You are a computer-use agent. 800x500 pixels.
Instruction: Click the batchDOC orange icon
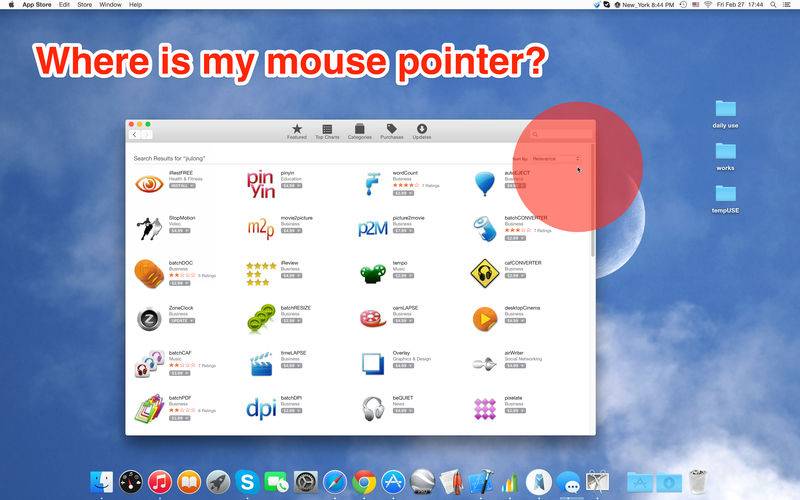tap(149, 273)
